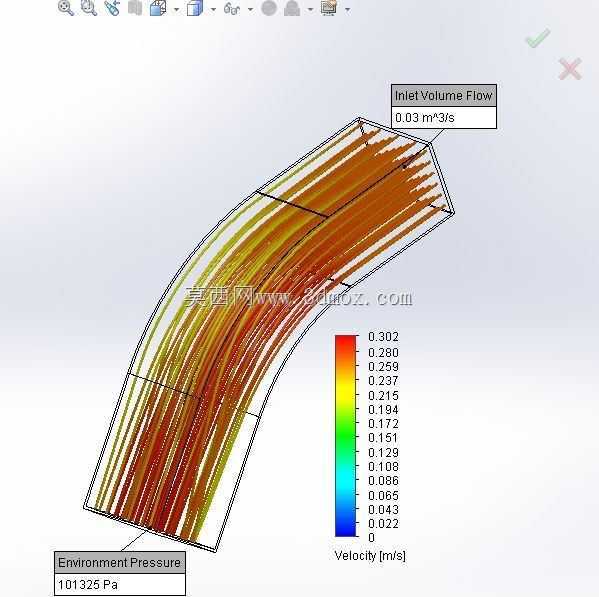Click the legend maximum value 0.302
Viewport: 599px width, 597px height.
pyautogui.click(x=383, y=337)
